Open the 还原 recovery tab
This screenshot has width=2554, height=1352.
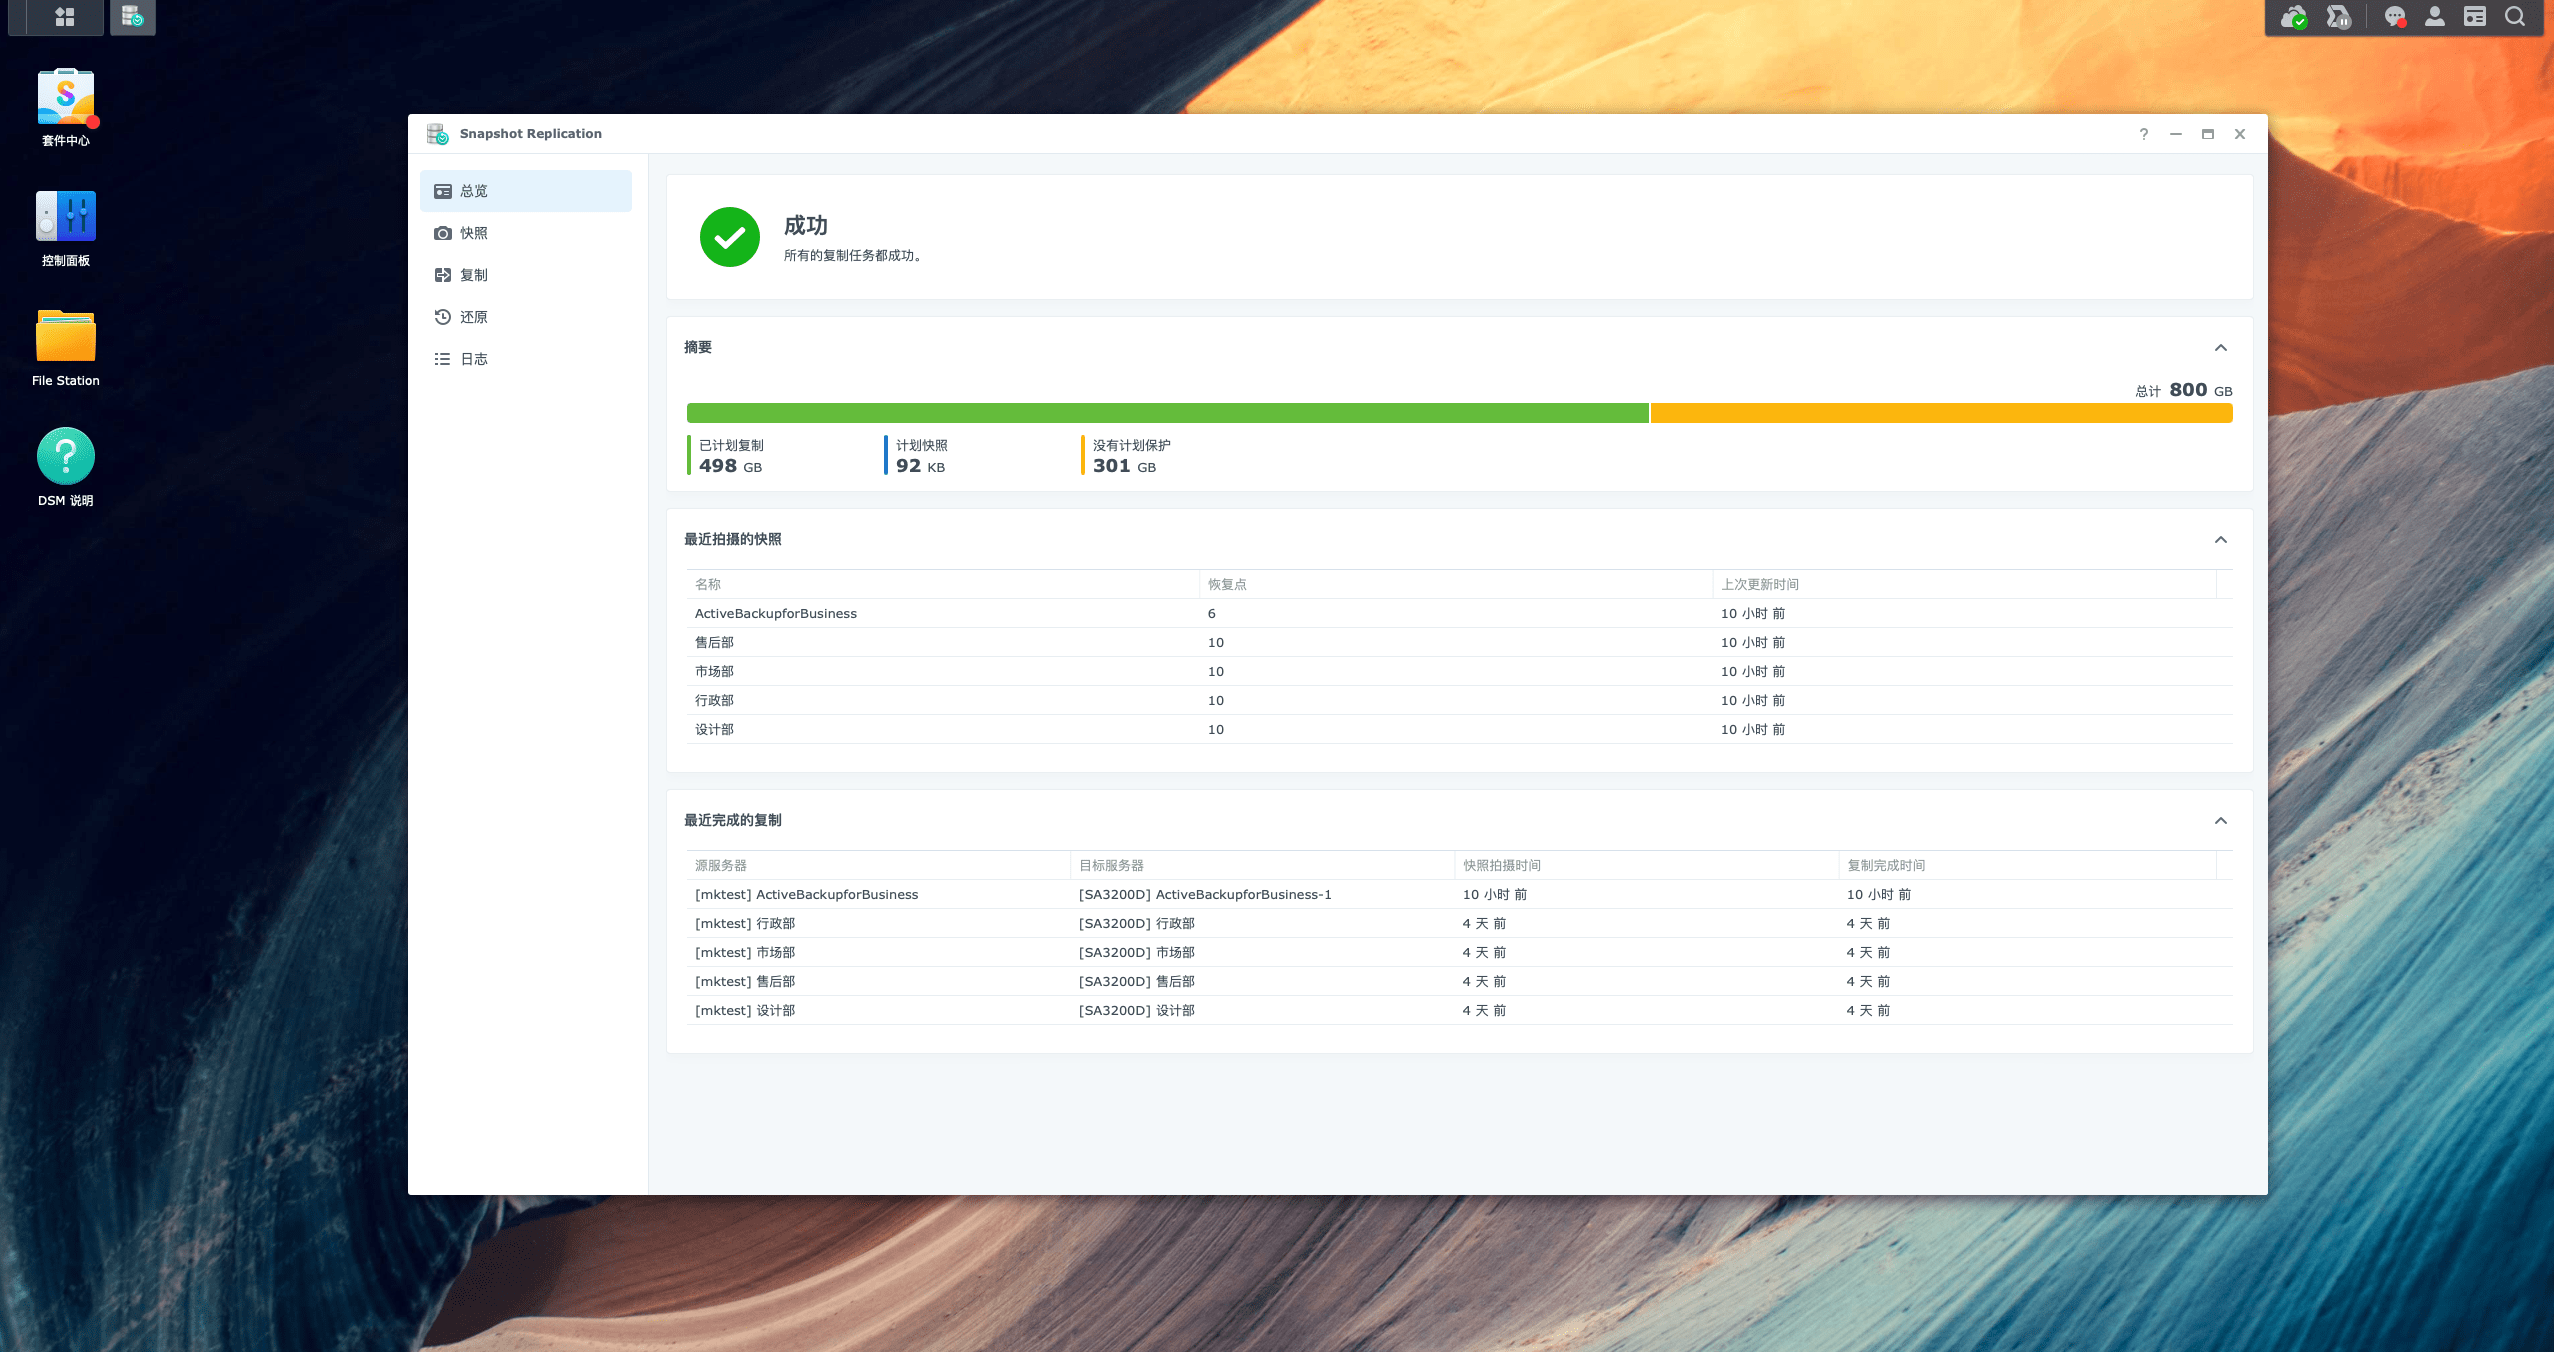coord(474,317)
